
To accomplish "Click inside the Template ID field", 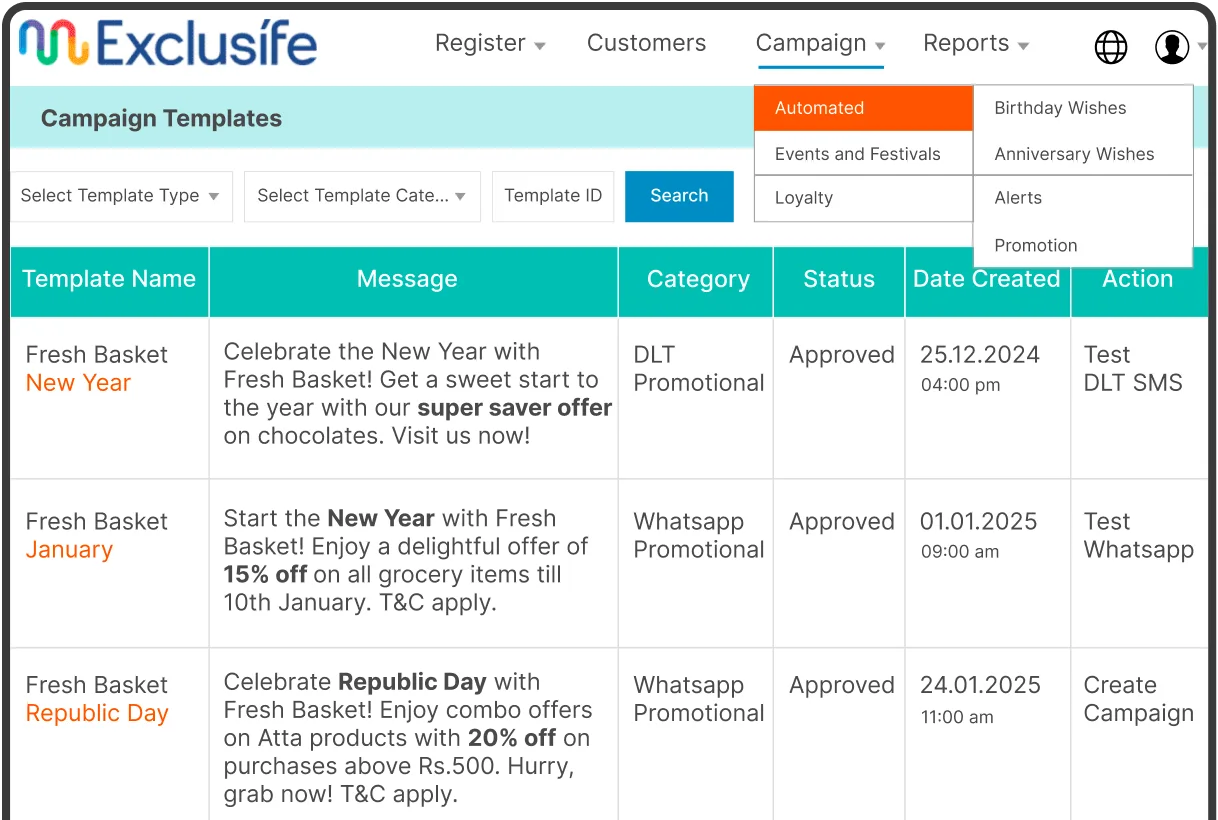I will (552, 196).
